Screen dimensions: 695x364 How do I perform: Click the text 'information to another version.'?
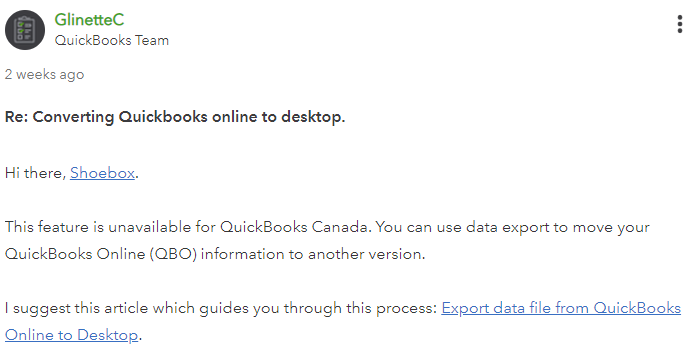(313, 254)
